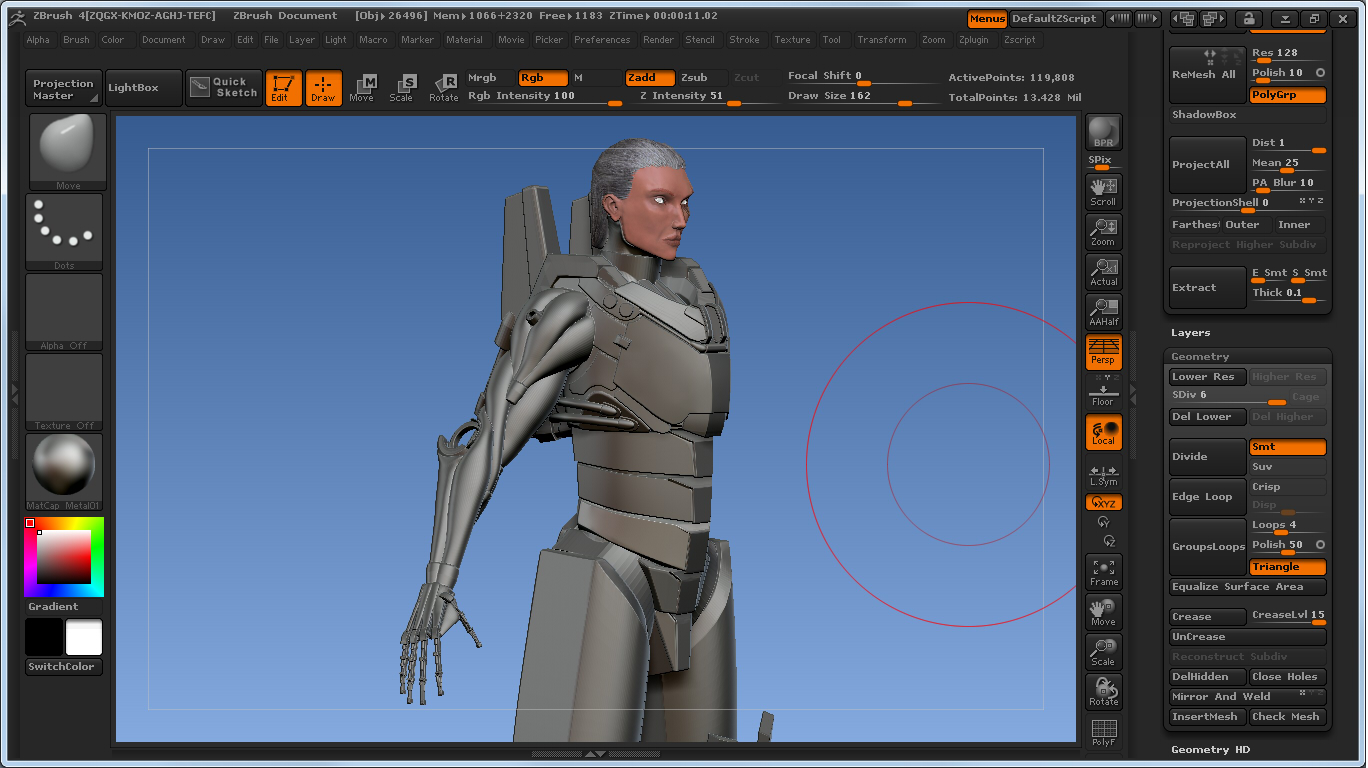Open the Preferences menu
1368x768 pixels.
click(x=602, y=40)
